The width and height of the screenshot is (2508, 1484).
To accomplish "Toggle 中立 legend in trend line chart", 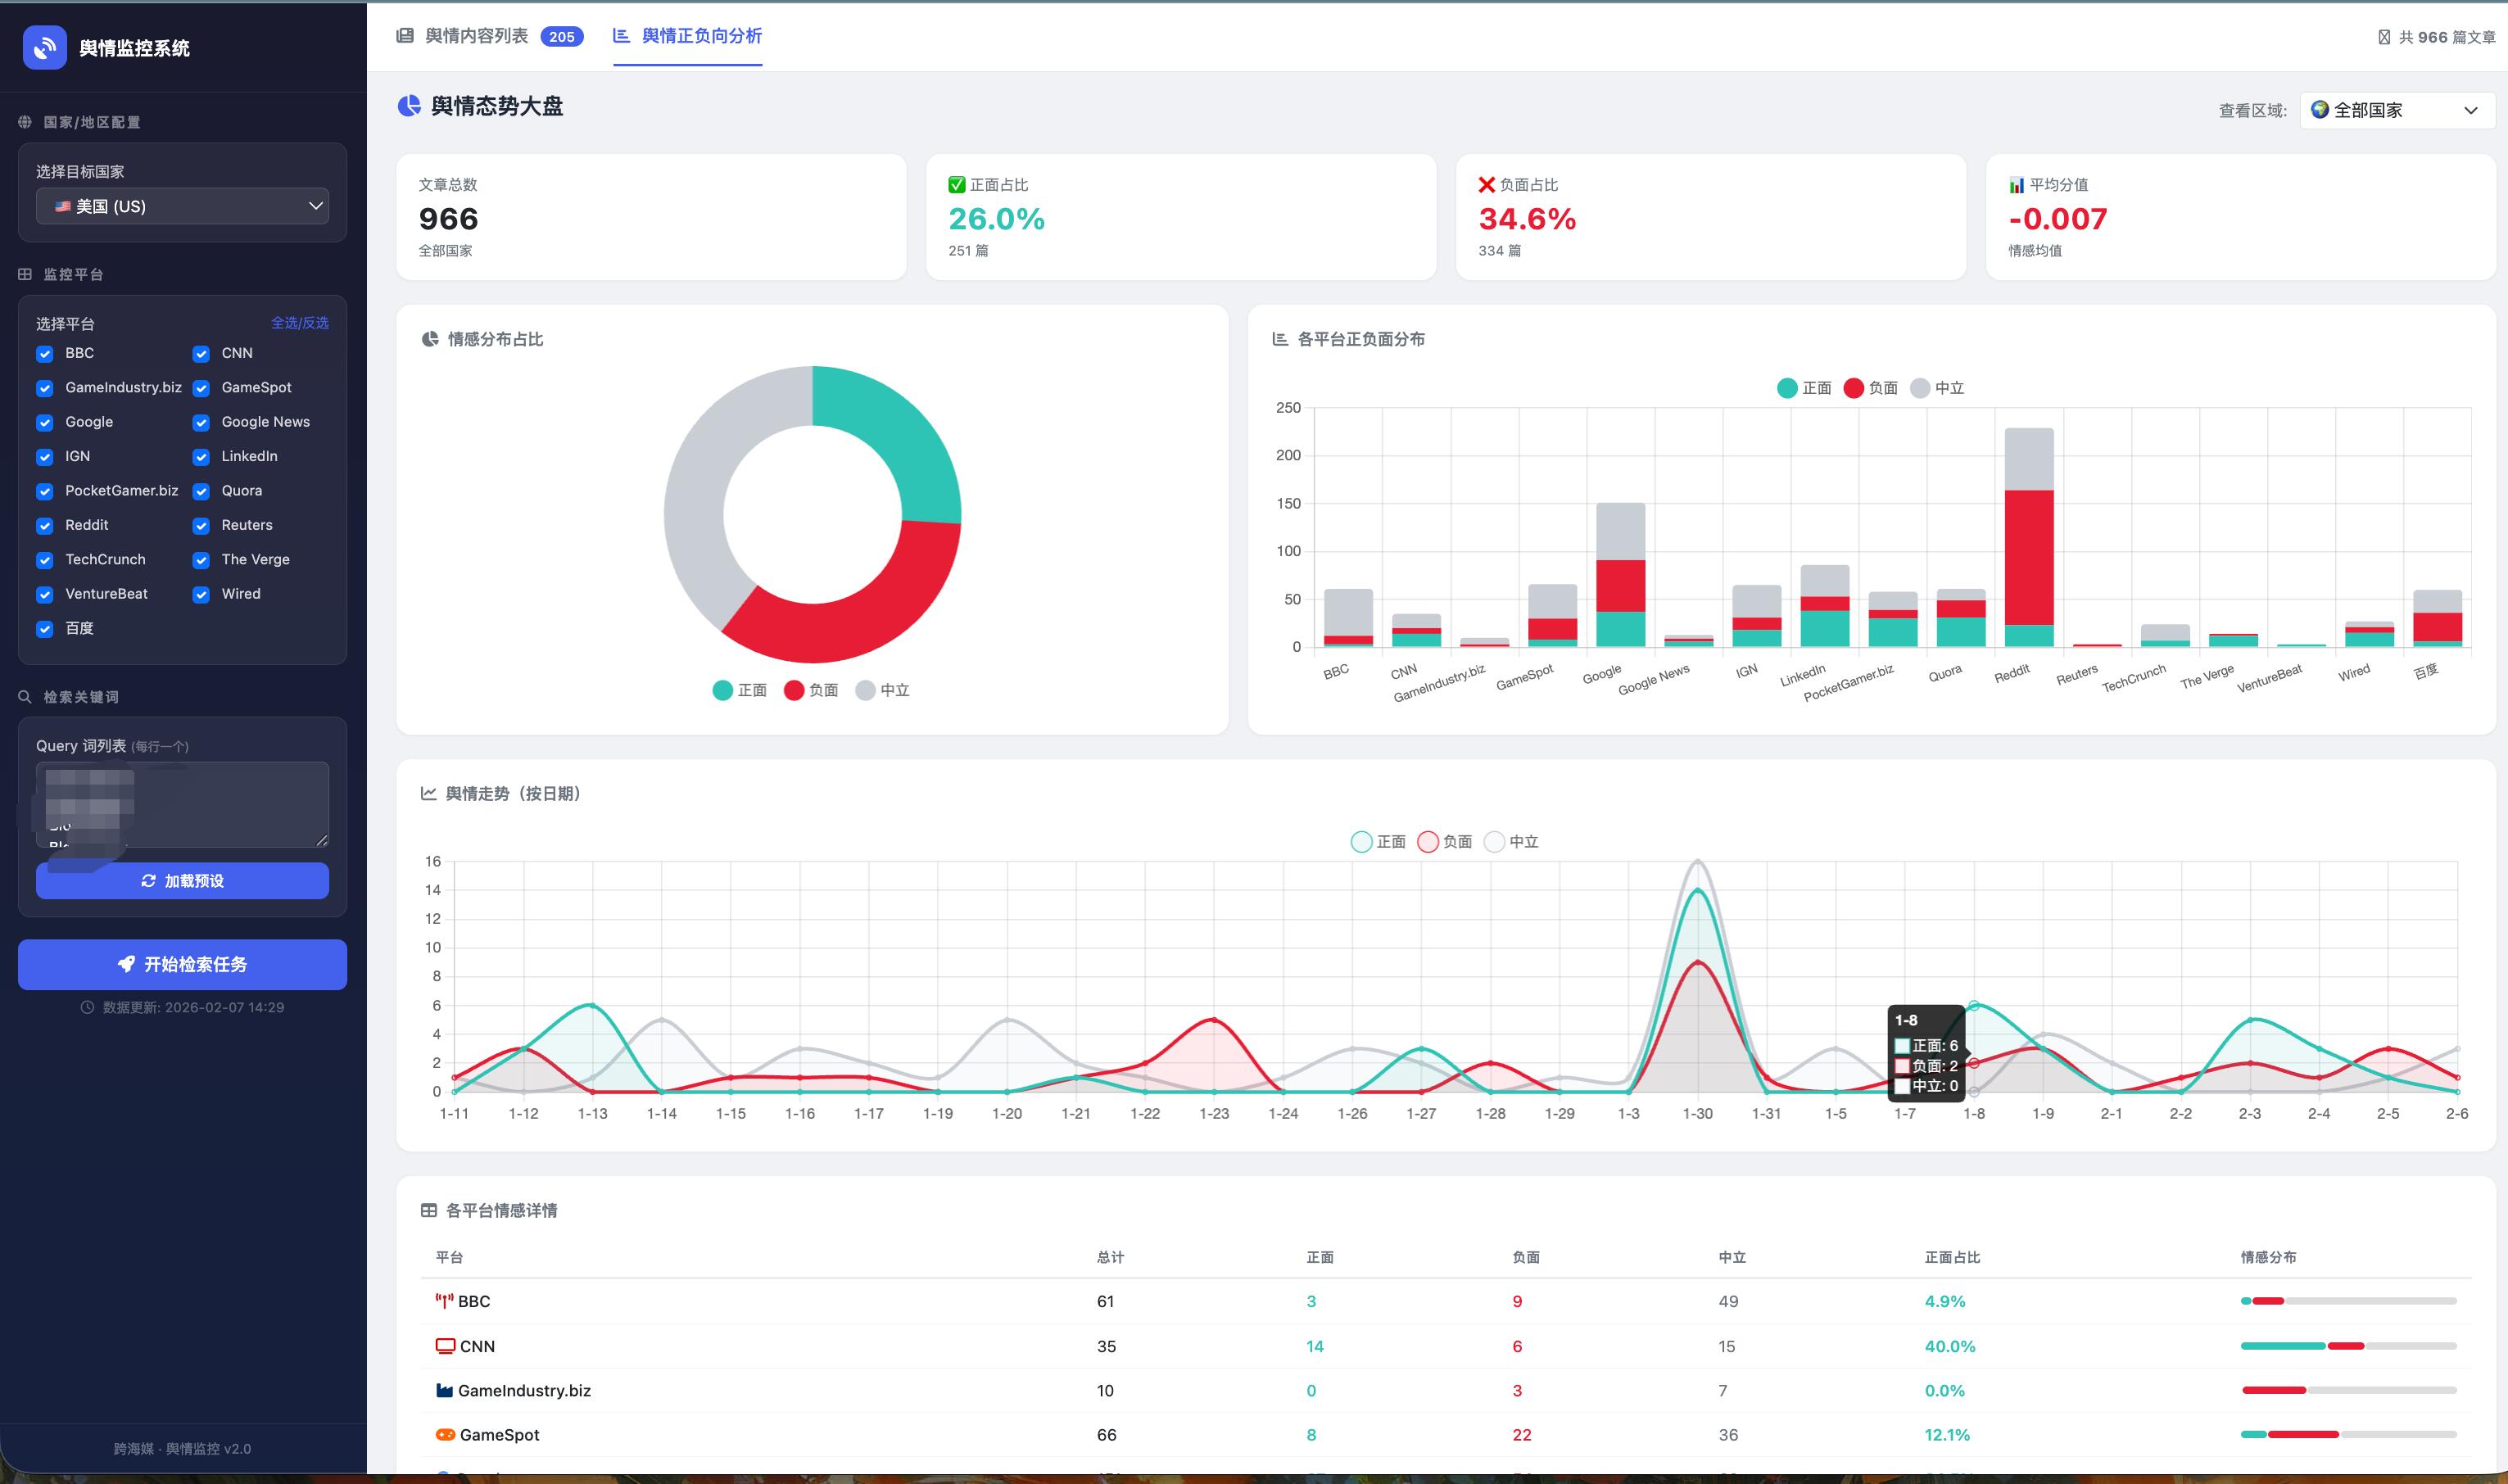I will pyautogui.click(x=1511, y=842).
